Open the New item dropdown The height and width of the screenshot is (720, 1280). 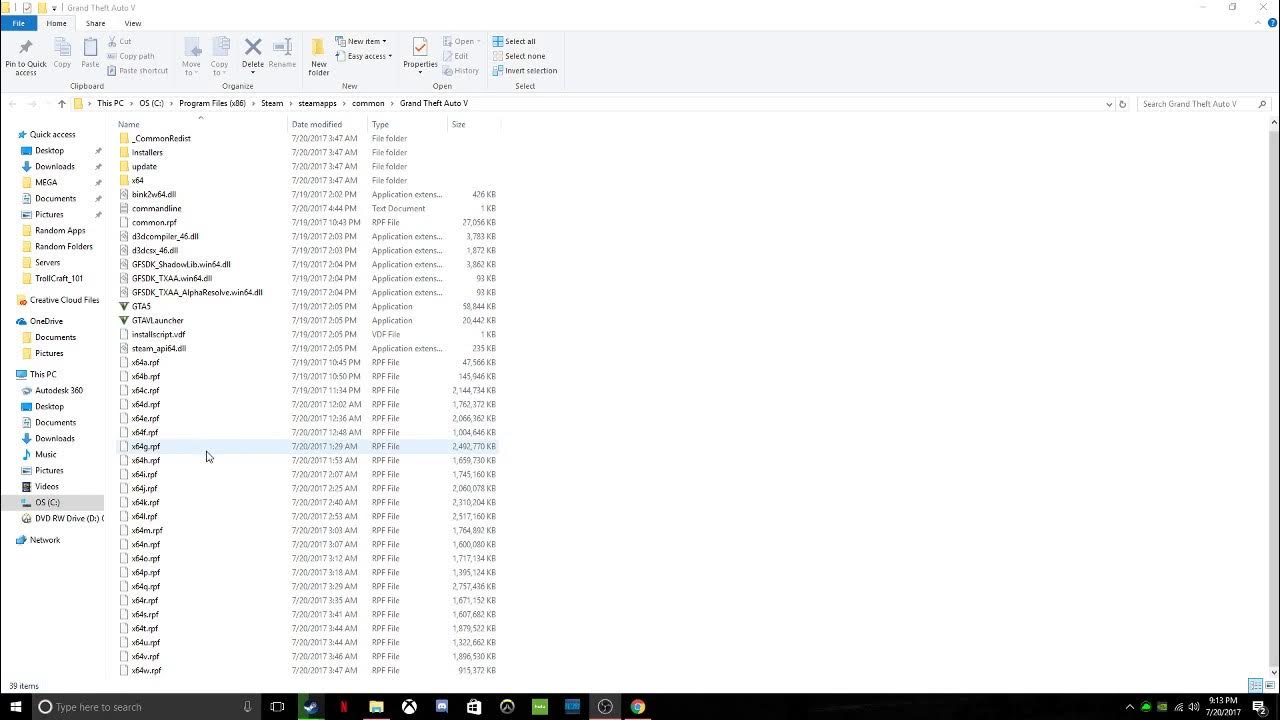pos(361,41)
